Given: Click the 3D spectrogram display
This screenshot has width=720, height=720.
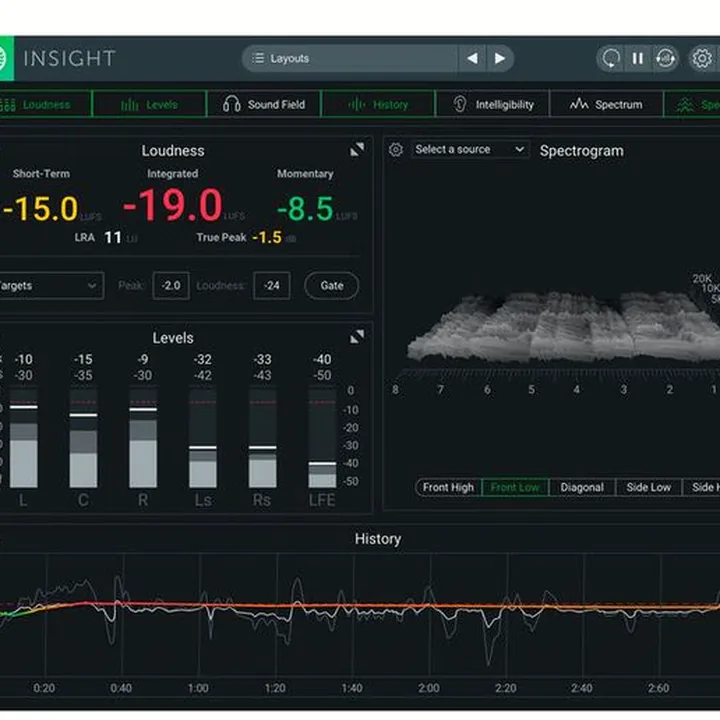Looking at the screenshot, I should point(563,328).
